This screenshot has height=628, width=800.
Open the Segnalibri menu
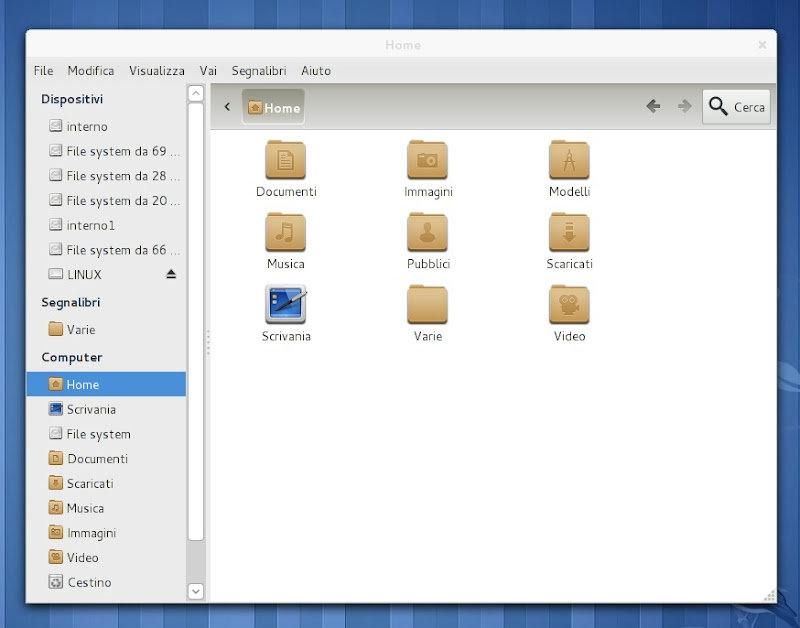point(259,70)
